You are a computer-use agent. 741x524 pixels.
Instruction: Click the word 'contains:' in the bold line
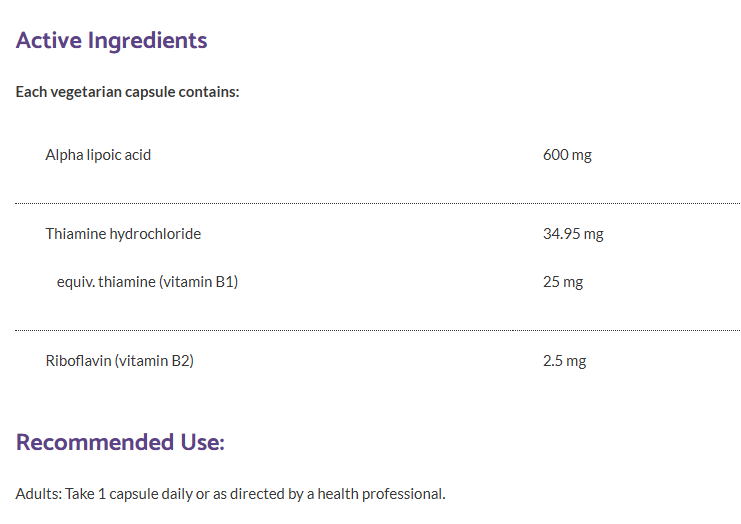point(209,92)
